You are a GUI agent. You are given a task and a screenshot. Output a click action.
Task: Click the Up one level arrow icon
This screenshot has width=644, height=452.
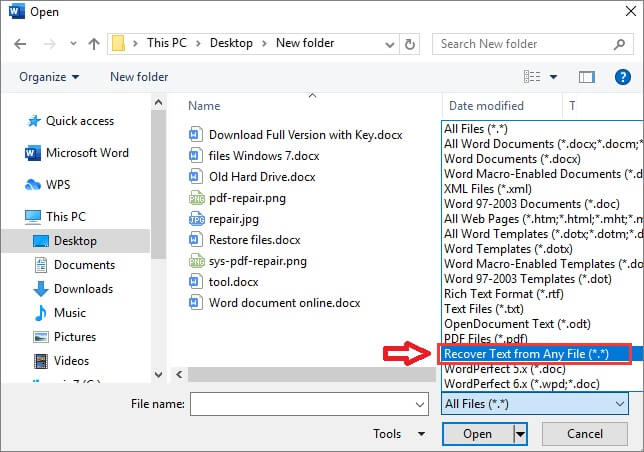pos(93,44)
